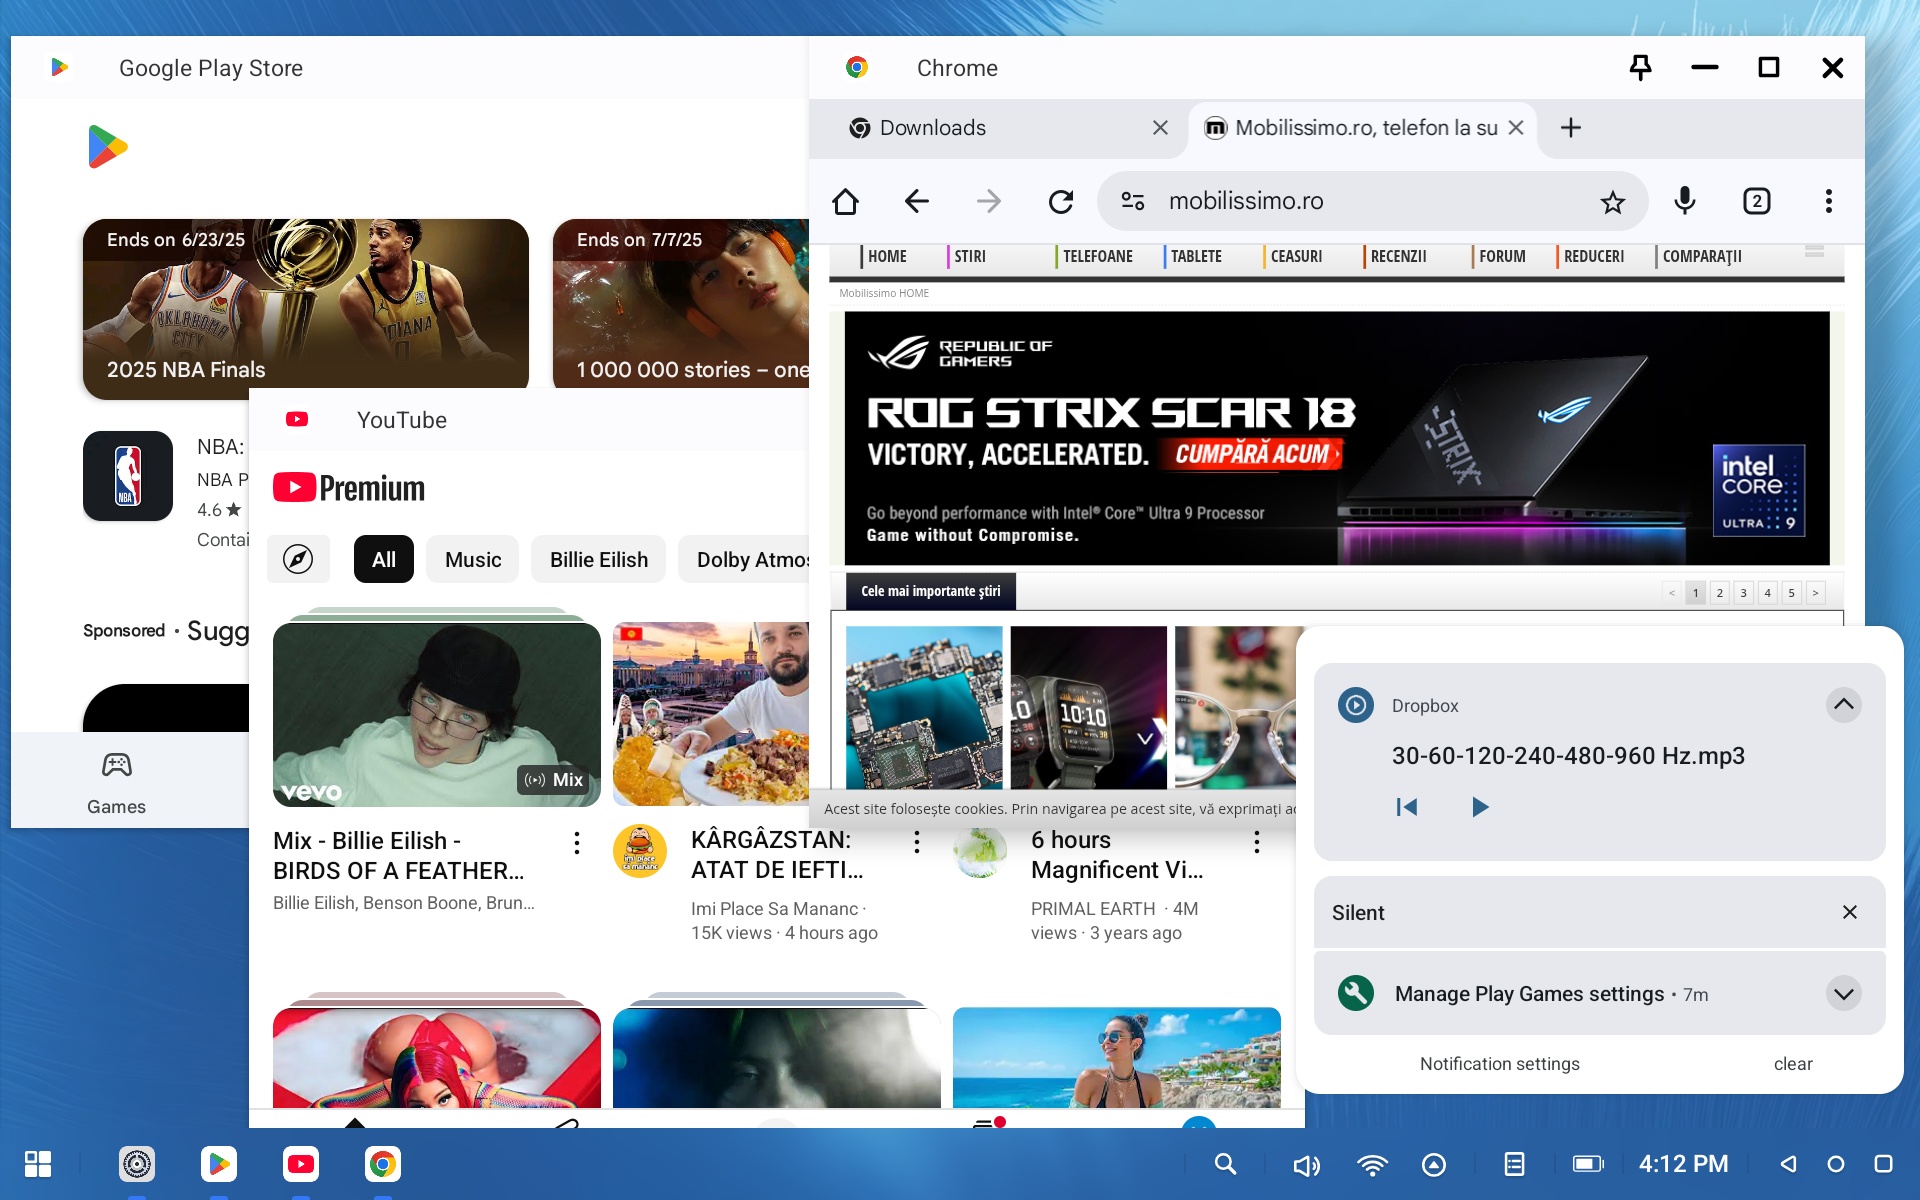The width and height of the screenshot is (1920, 1200).
Task: Open STIRI menu on Mobilissimo
Action: [x=969, y=257]
